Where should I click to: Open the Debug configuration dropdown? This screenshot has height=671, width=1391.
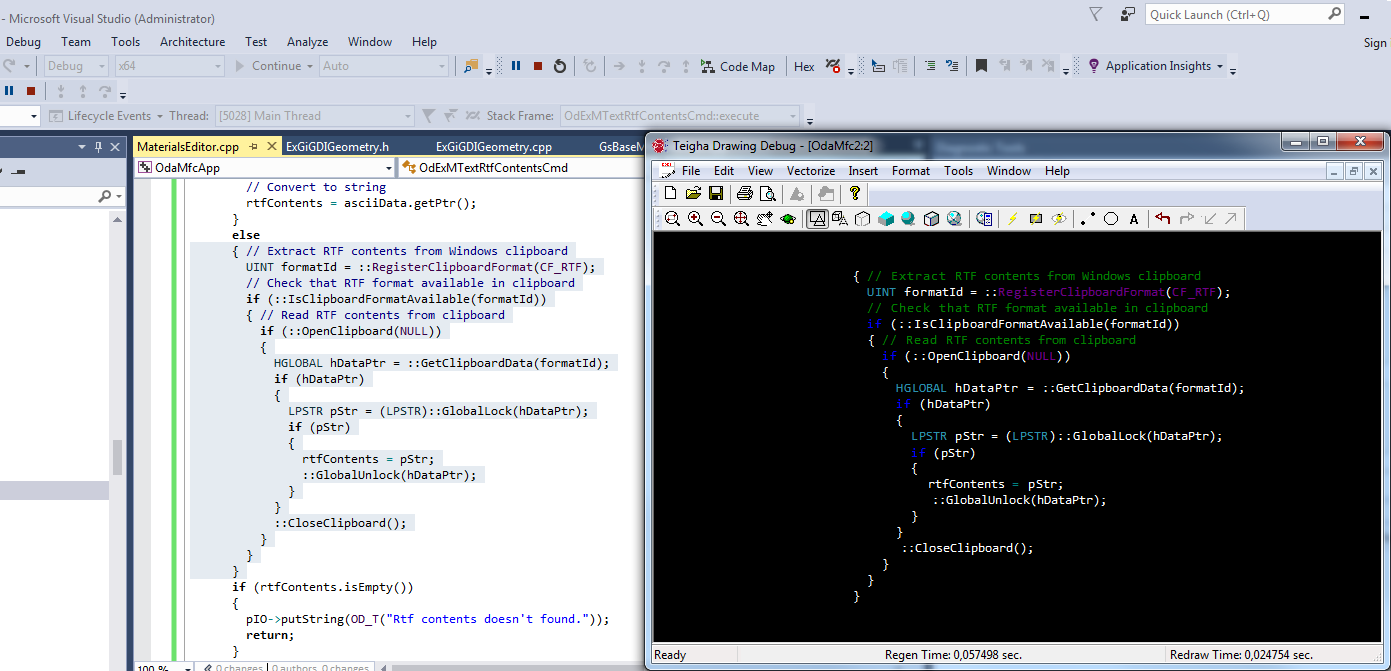point(76,66)
